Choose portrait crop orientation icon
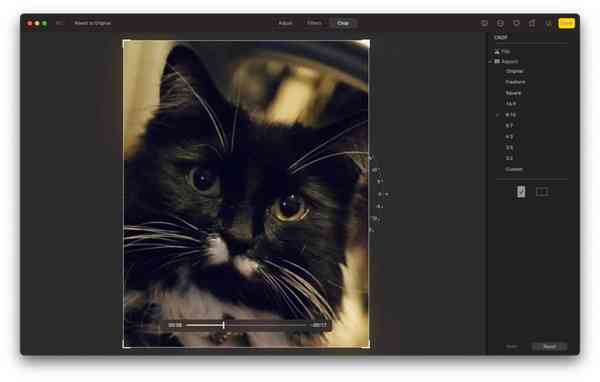 click(x=521, y=192)
